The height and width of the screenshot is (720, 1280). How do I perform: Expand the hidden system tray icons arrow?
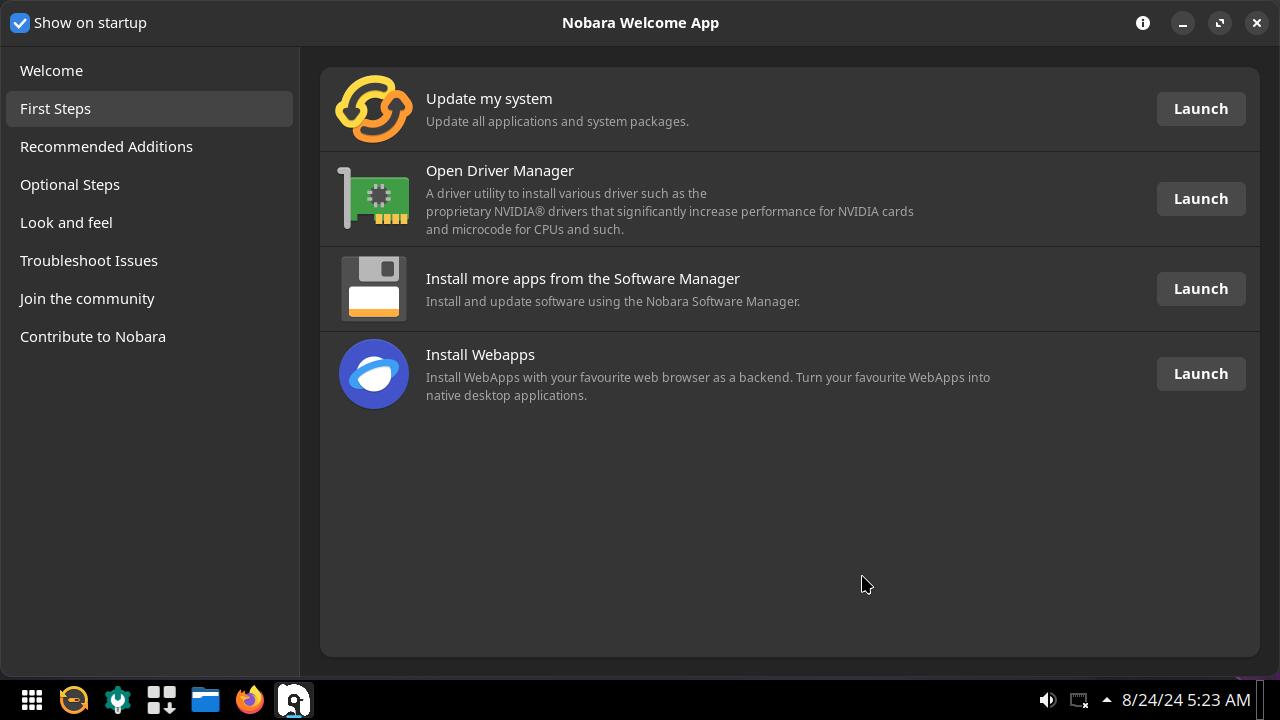coord(1107,700)
